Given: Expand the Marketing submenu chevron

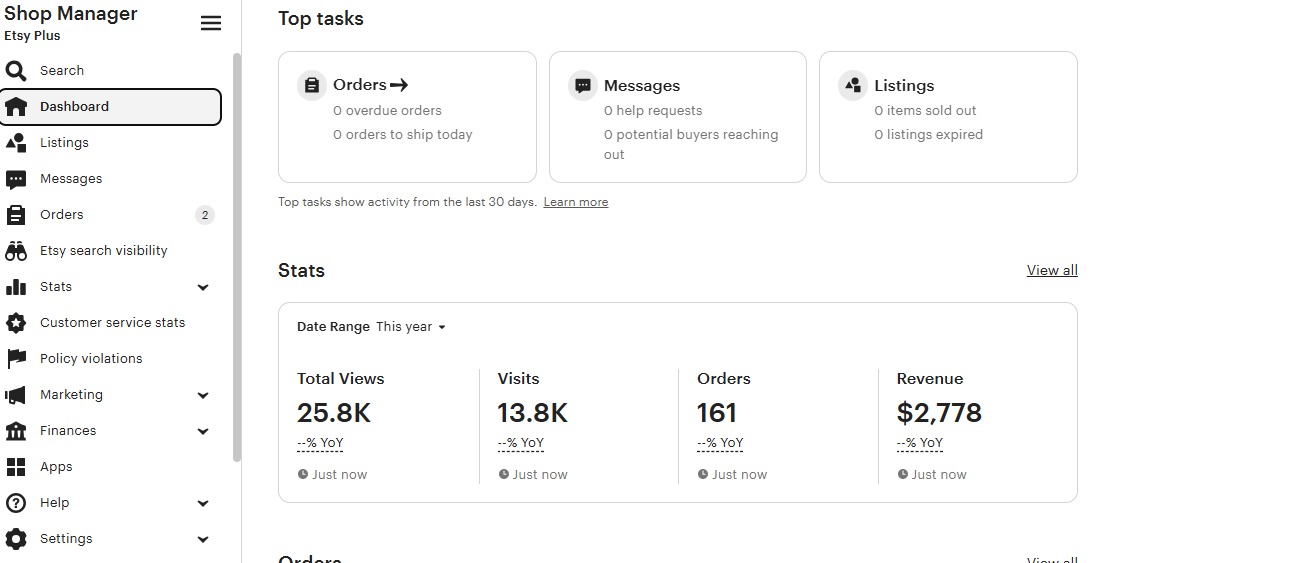Looking at the screenshot, I should pos(203,395).
